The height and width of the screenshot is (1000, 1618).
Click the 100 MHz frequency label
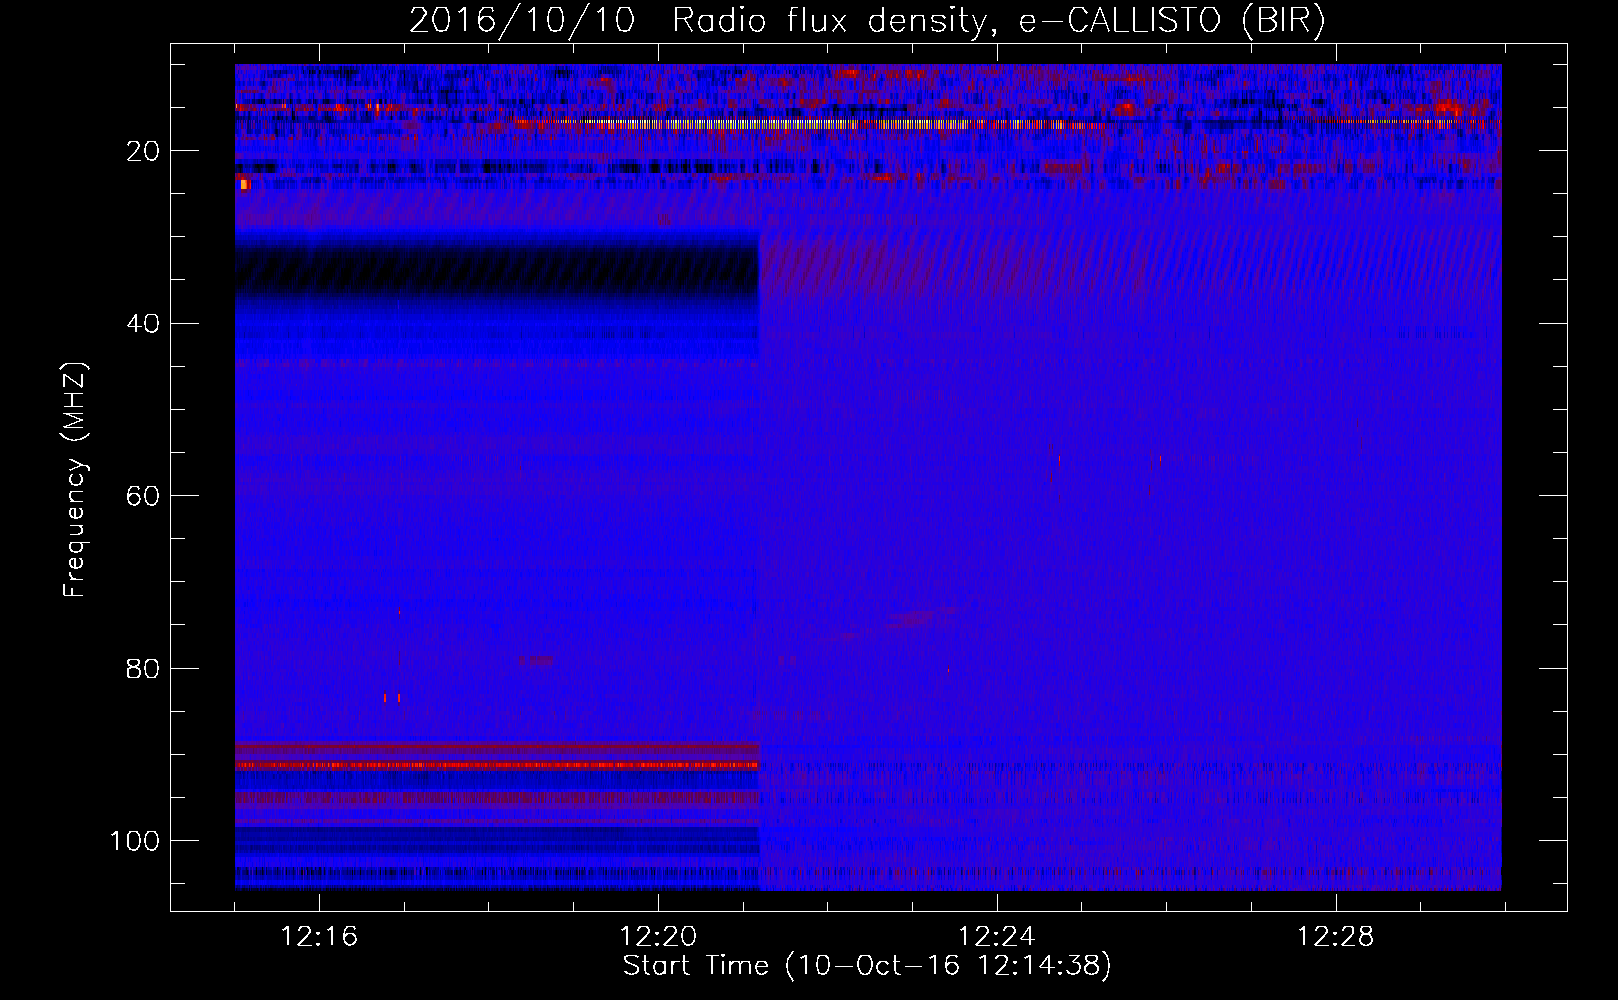pos(135,841)
